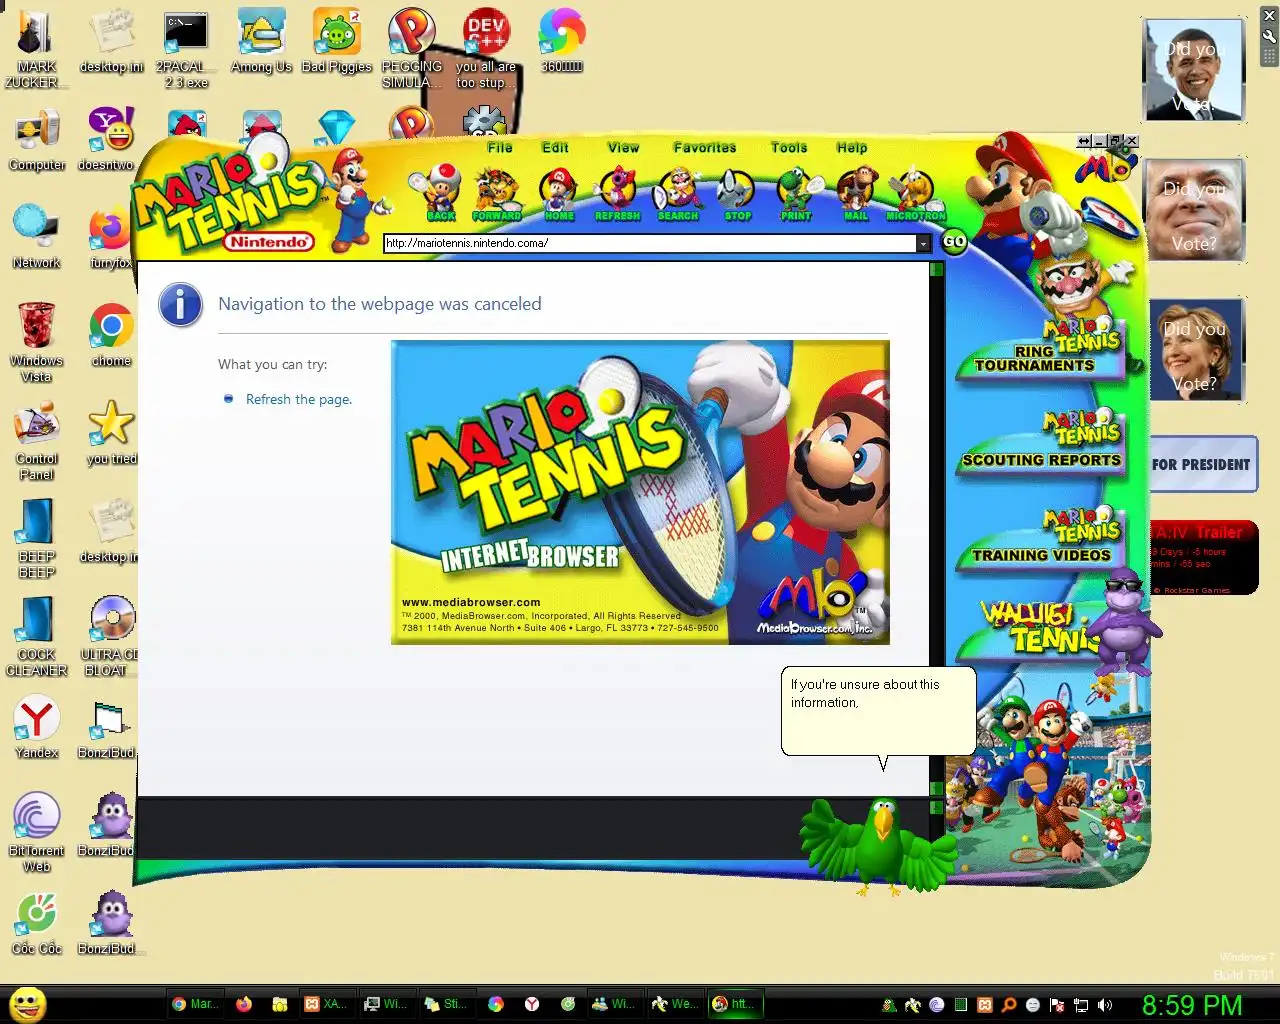
Task: Launch the Cốc Cốc browser desktop icon
Action: (x=37, y=924)
